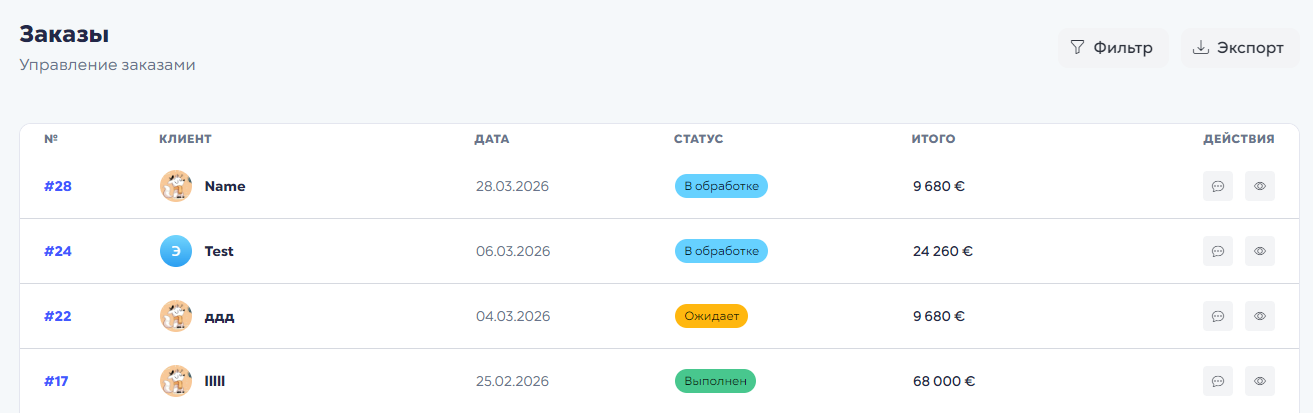1313x413 pixels.
Task: Click eye view icon for order #17
Action: (1259, 381)
